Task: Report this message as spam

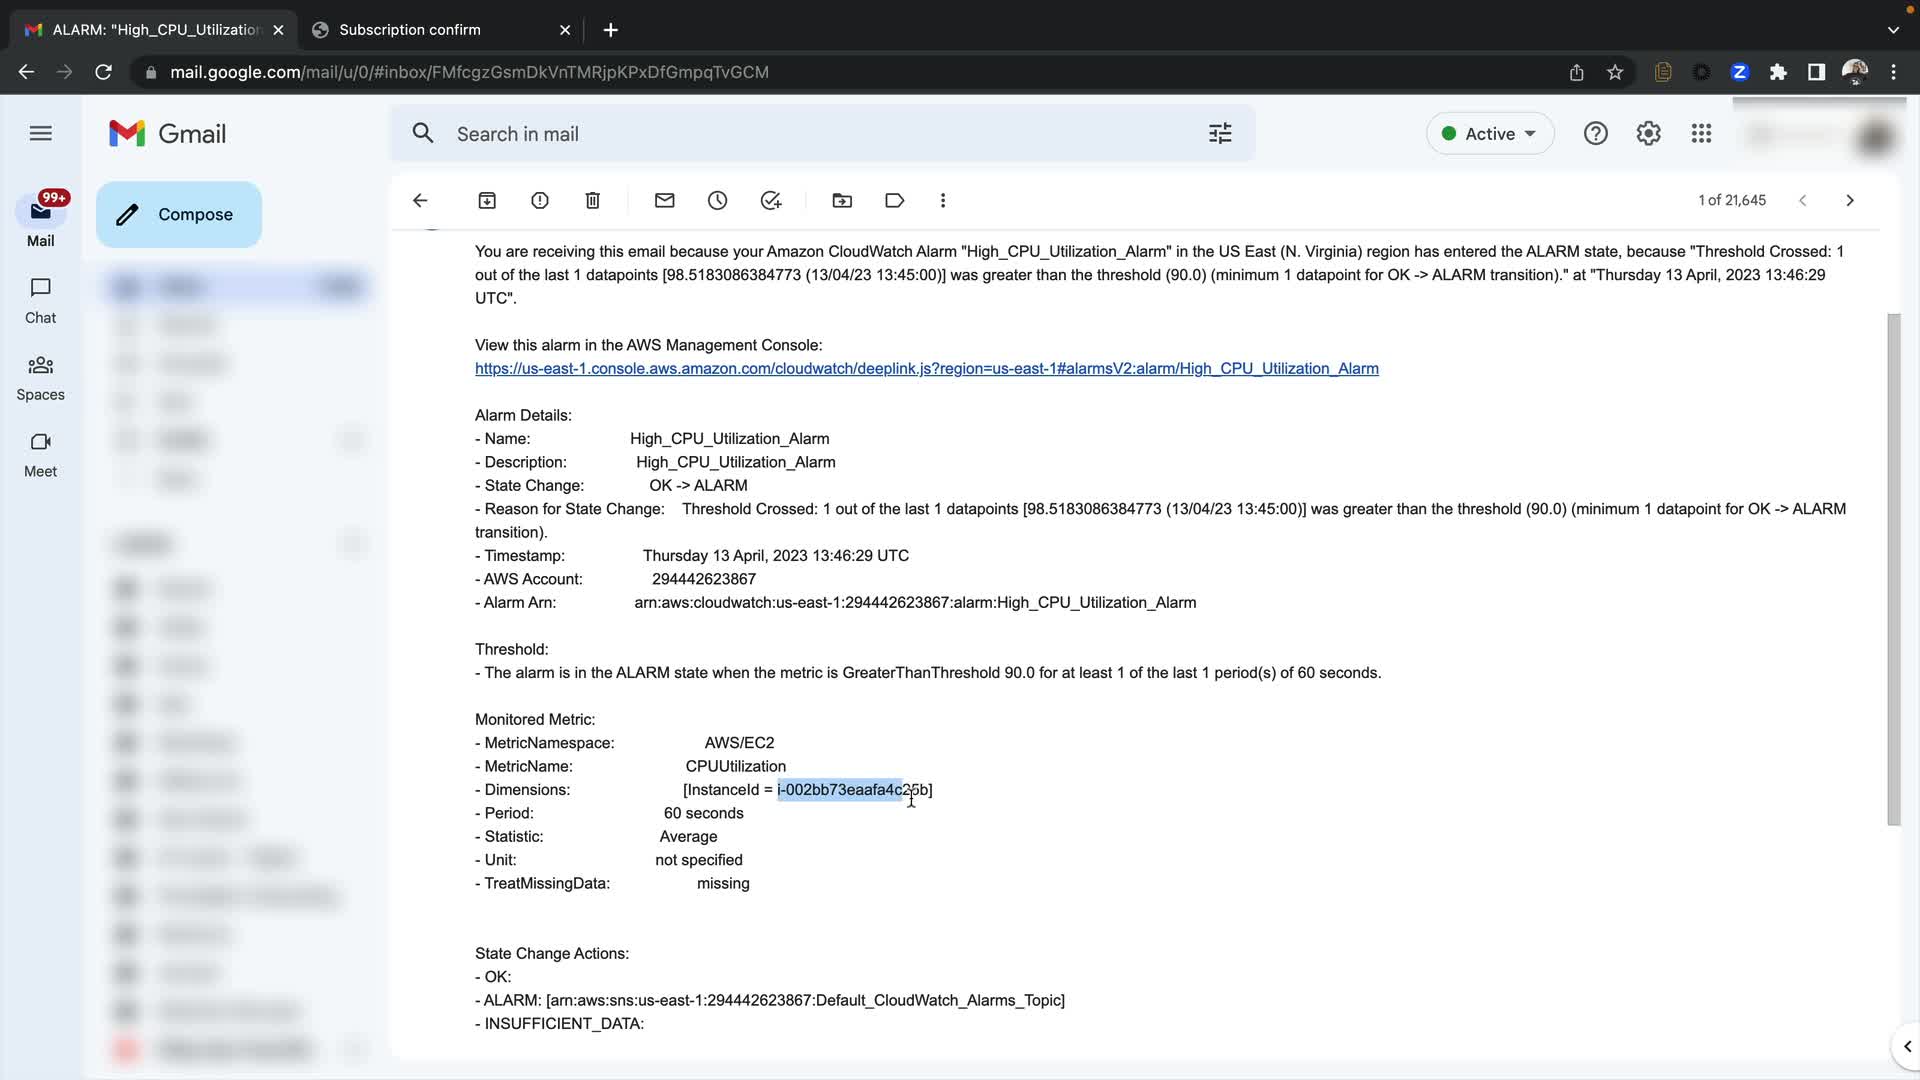Action: pos(540,200)
